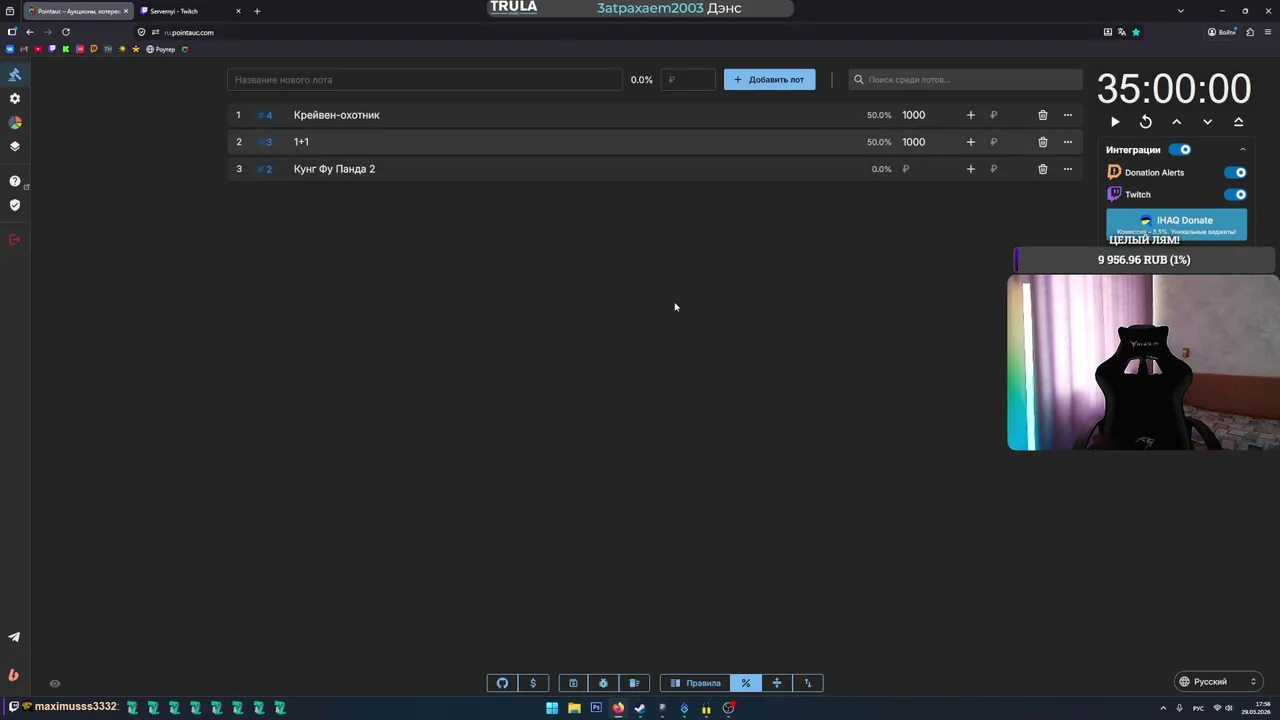The image size is (1280, 720).
Task: Click the Добавить лот button
Action: [770, 80]
